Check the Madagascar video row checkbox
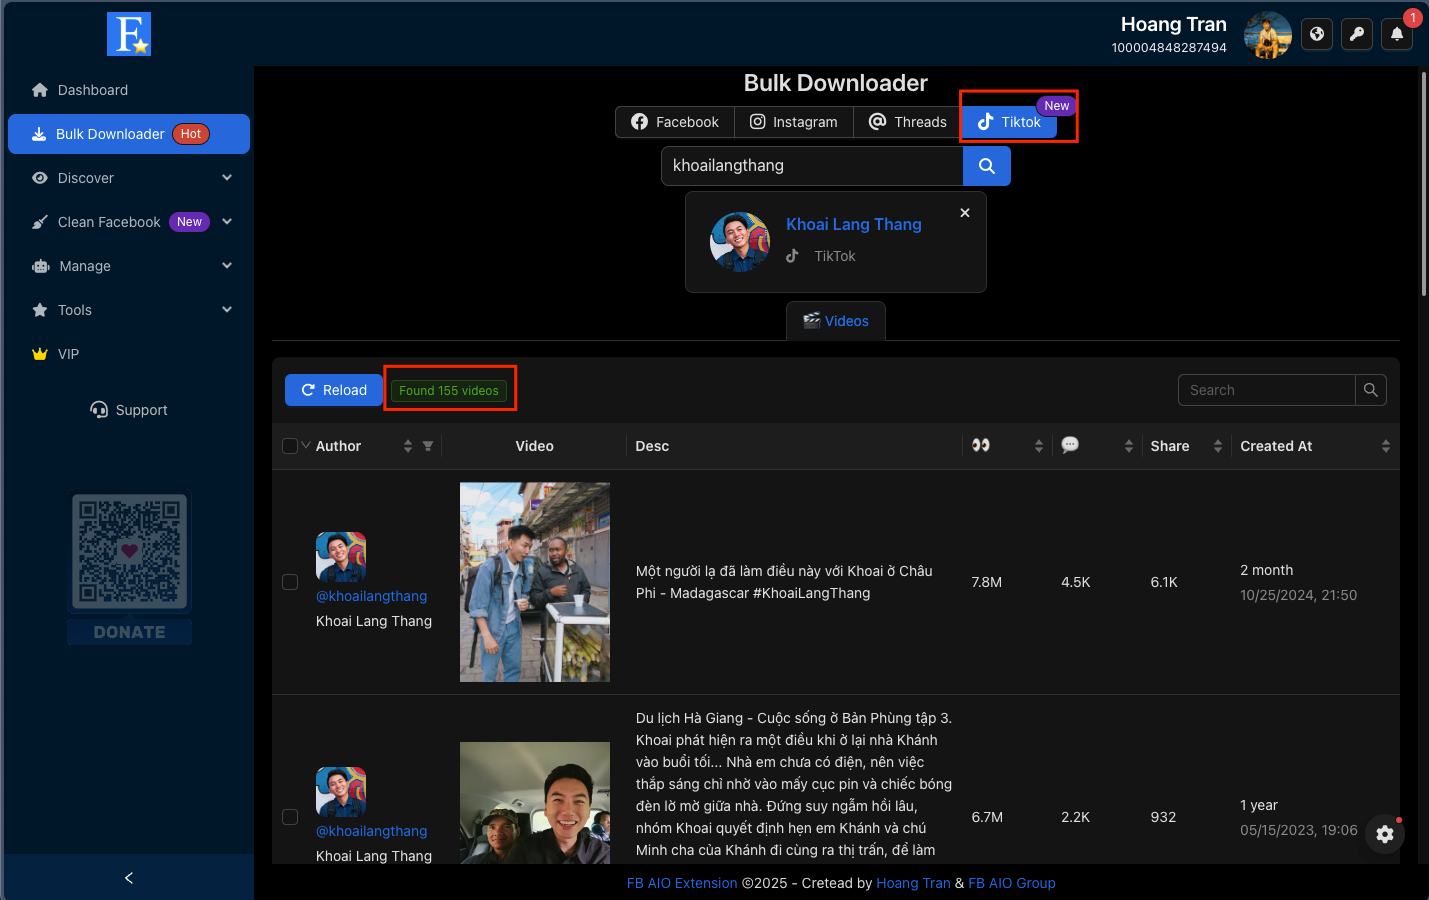The height and width of the screenshot is (900, 1429). 290,582
